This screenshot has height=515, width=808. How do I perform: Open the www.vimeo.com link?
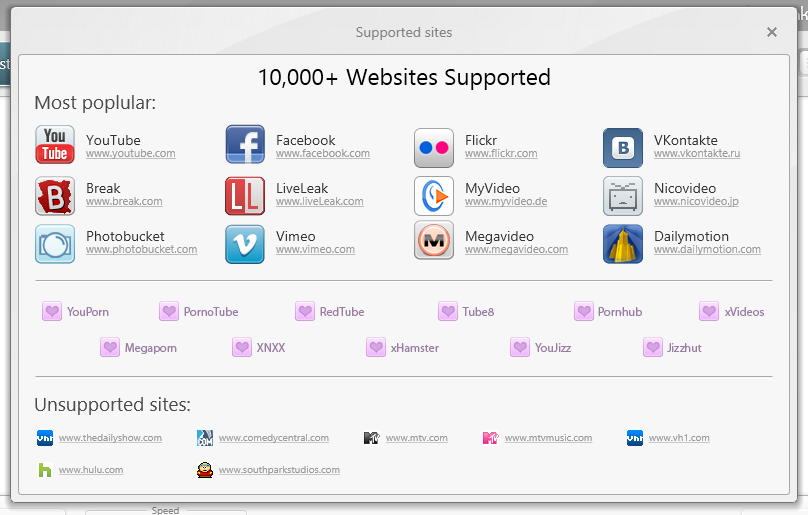point(315,250)
